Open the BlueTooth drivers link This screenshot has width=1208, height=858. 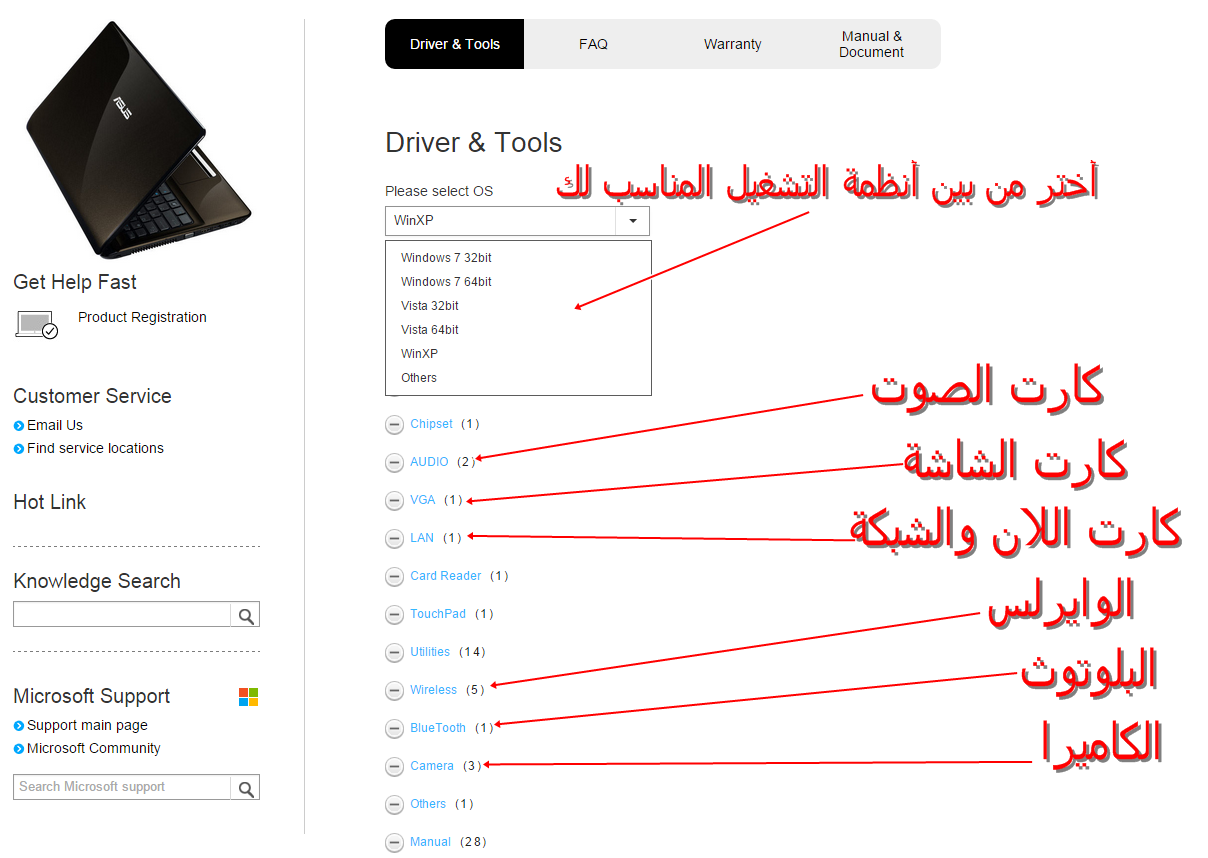[x=438, y=728]
